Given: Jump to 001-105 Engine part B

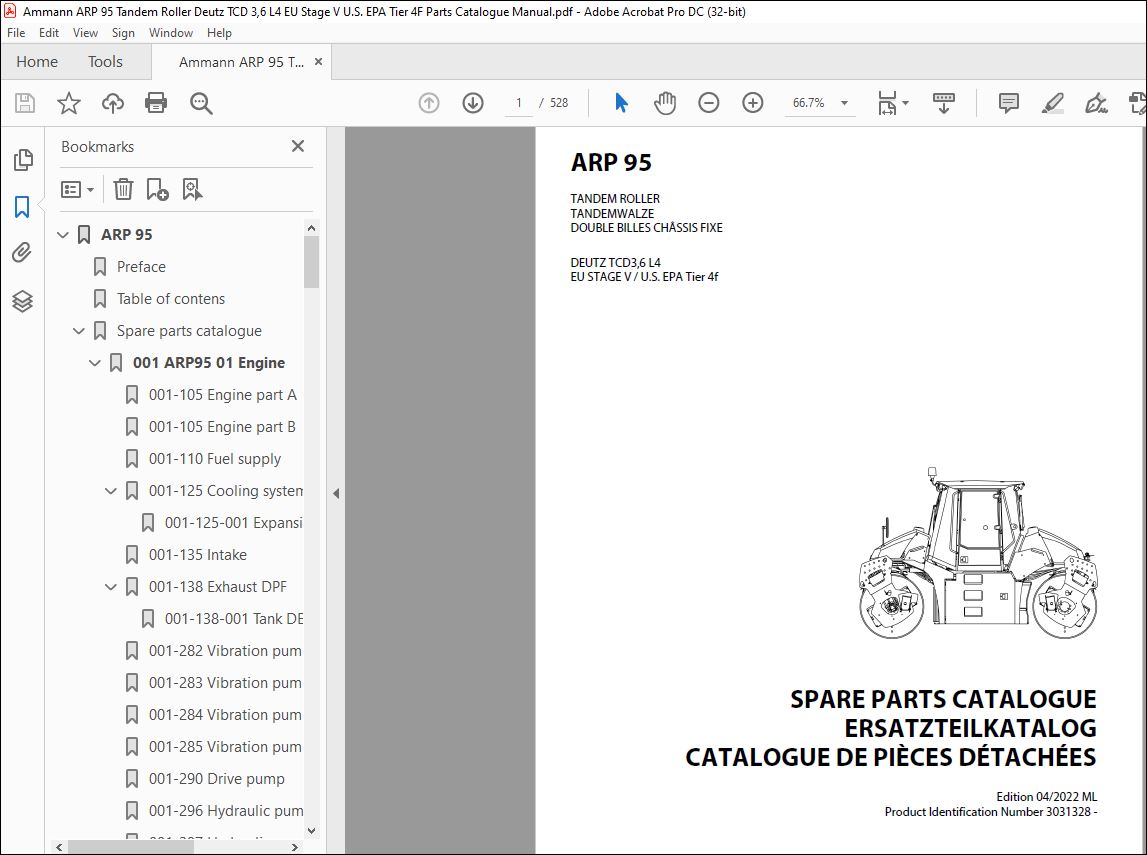Looking at the screenshot, I should pos(222,427).
